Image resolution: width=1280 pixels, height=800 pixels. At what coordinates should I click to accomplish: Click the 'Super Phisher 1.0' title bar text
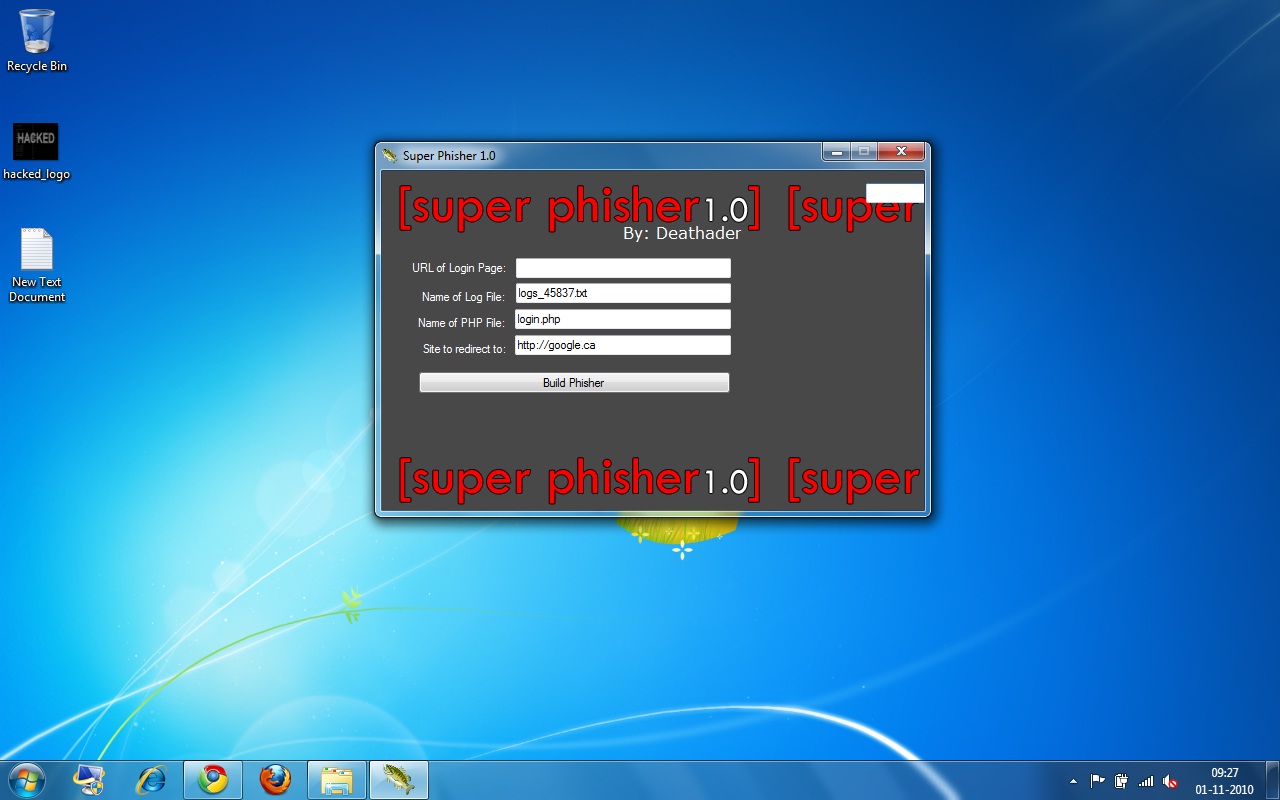tap(449, 156)
